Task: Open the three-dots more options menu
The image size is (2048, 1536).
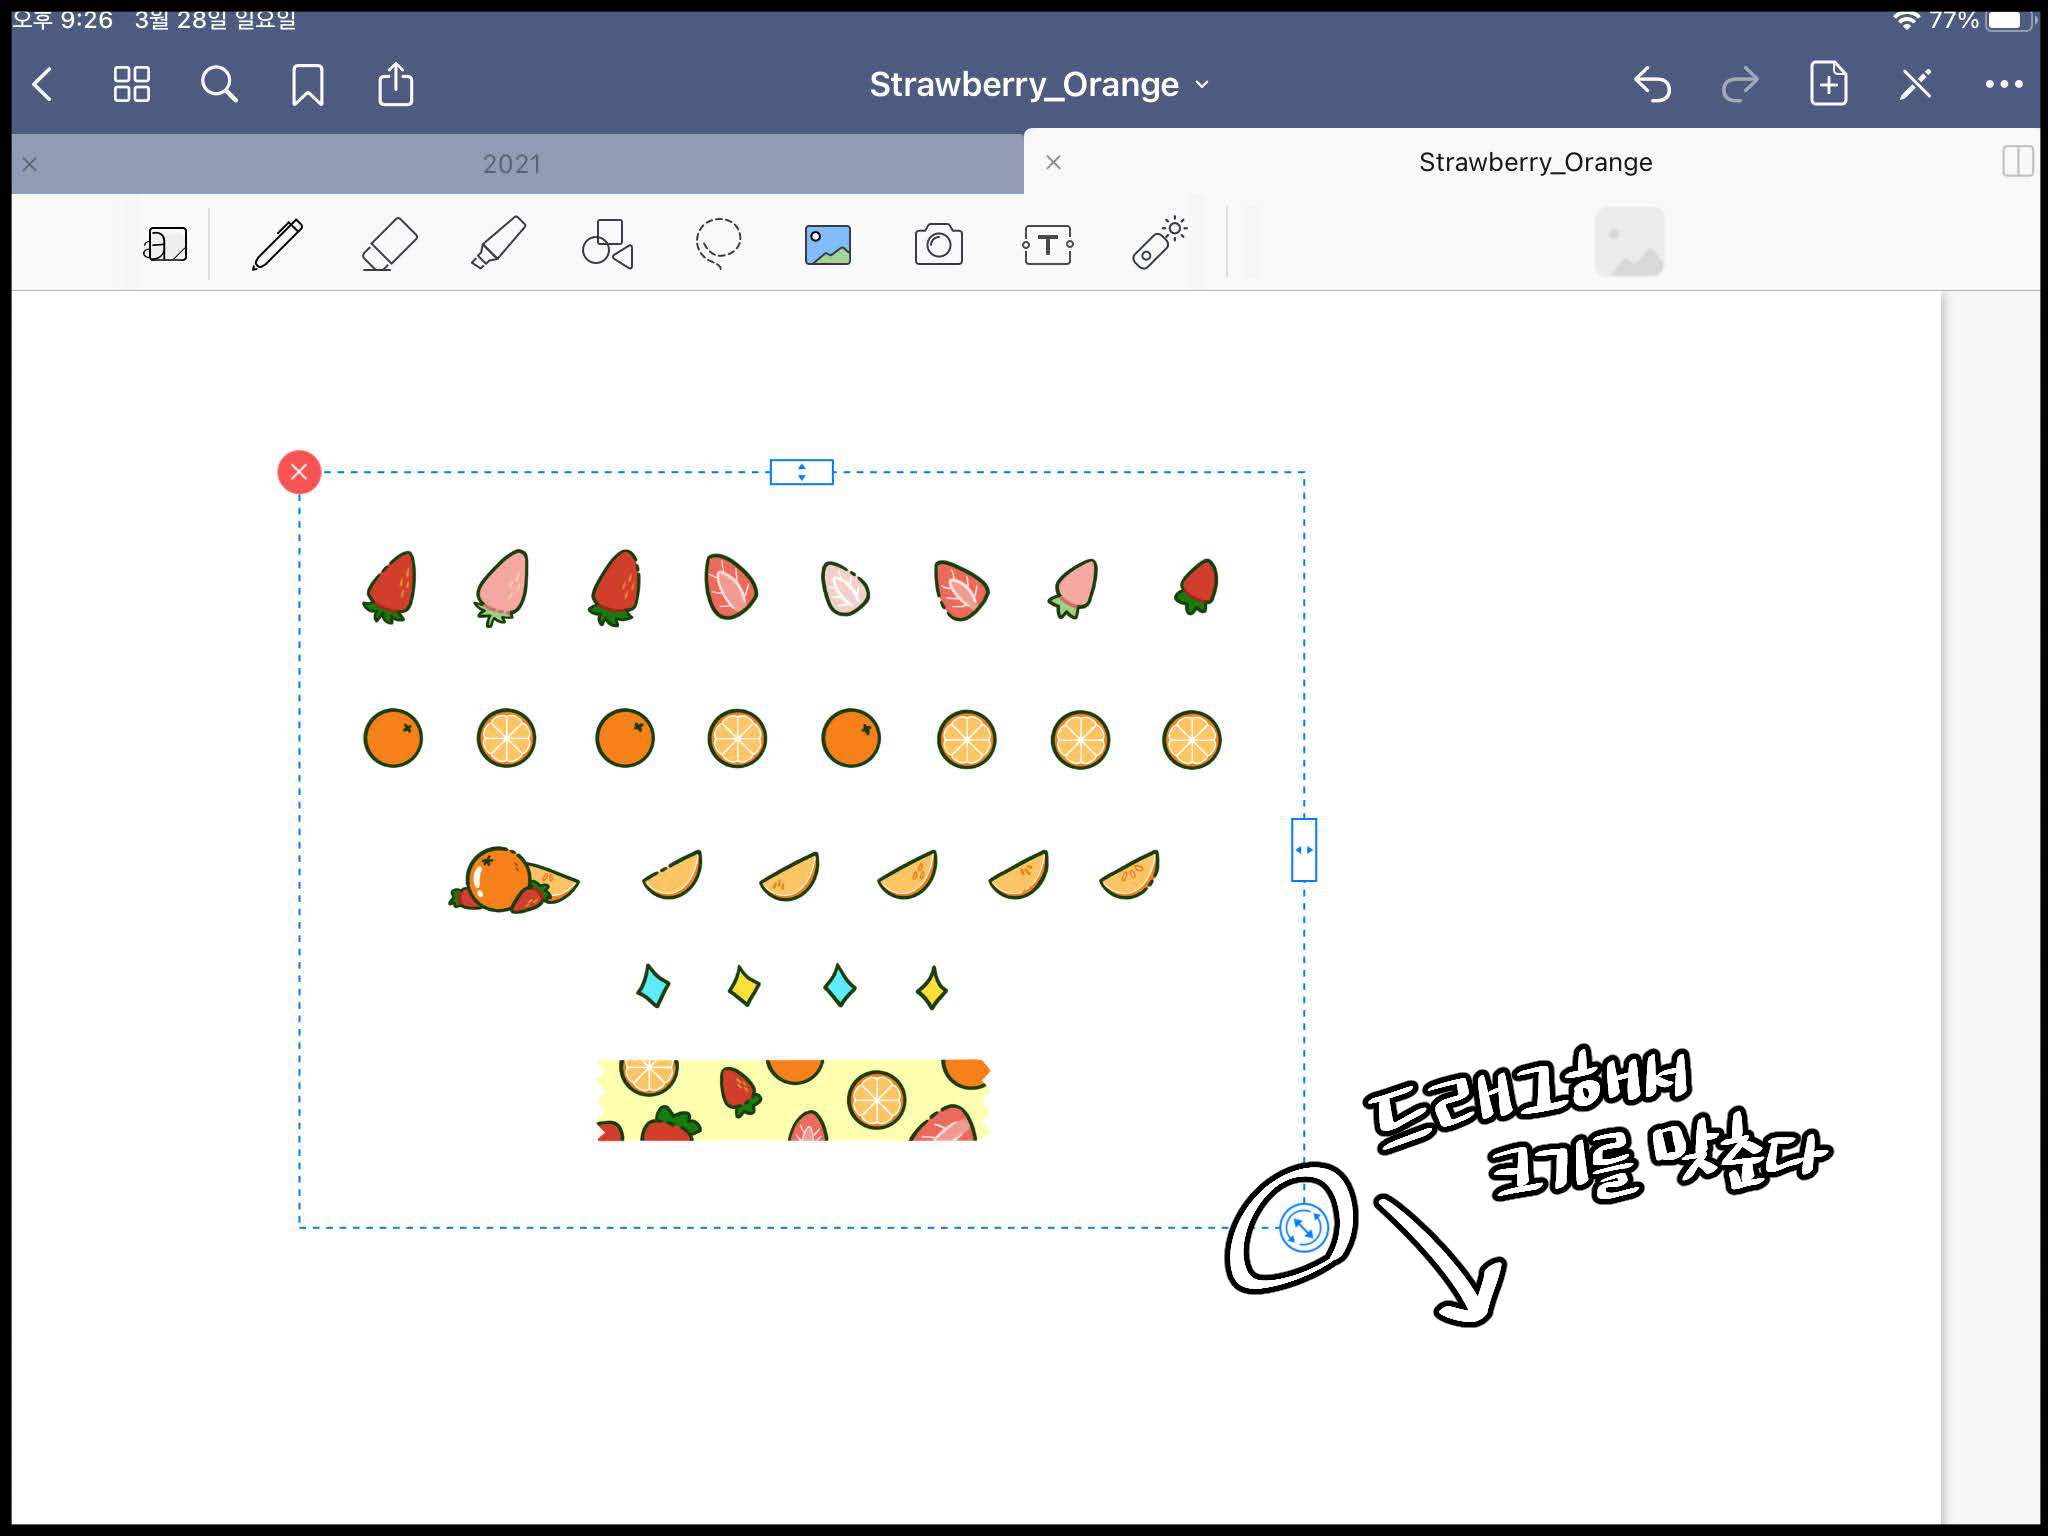Action: coord(2003,84)
